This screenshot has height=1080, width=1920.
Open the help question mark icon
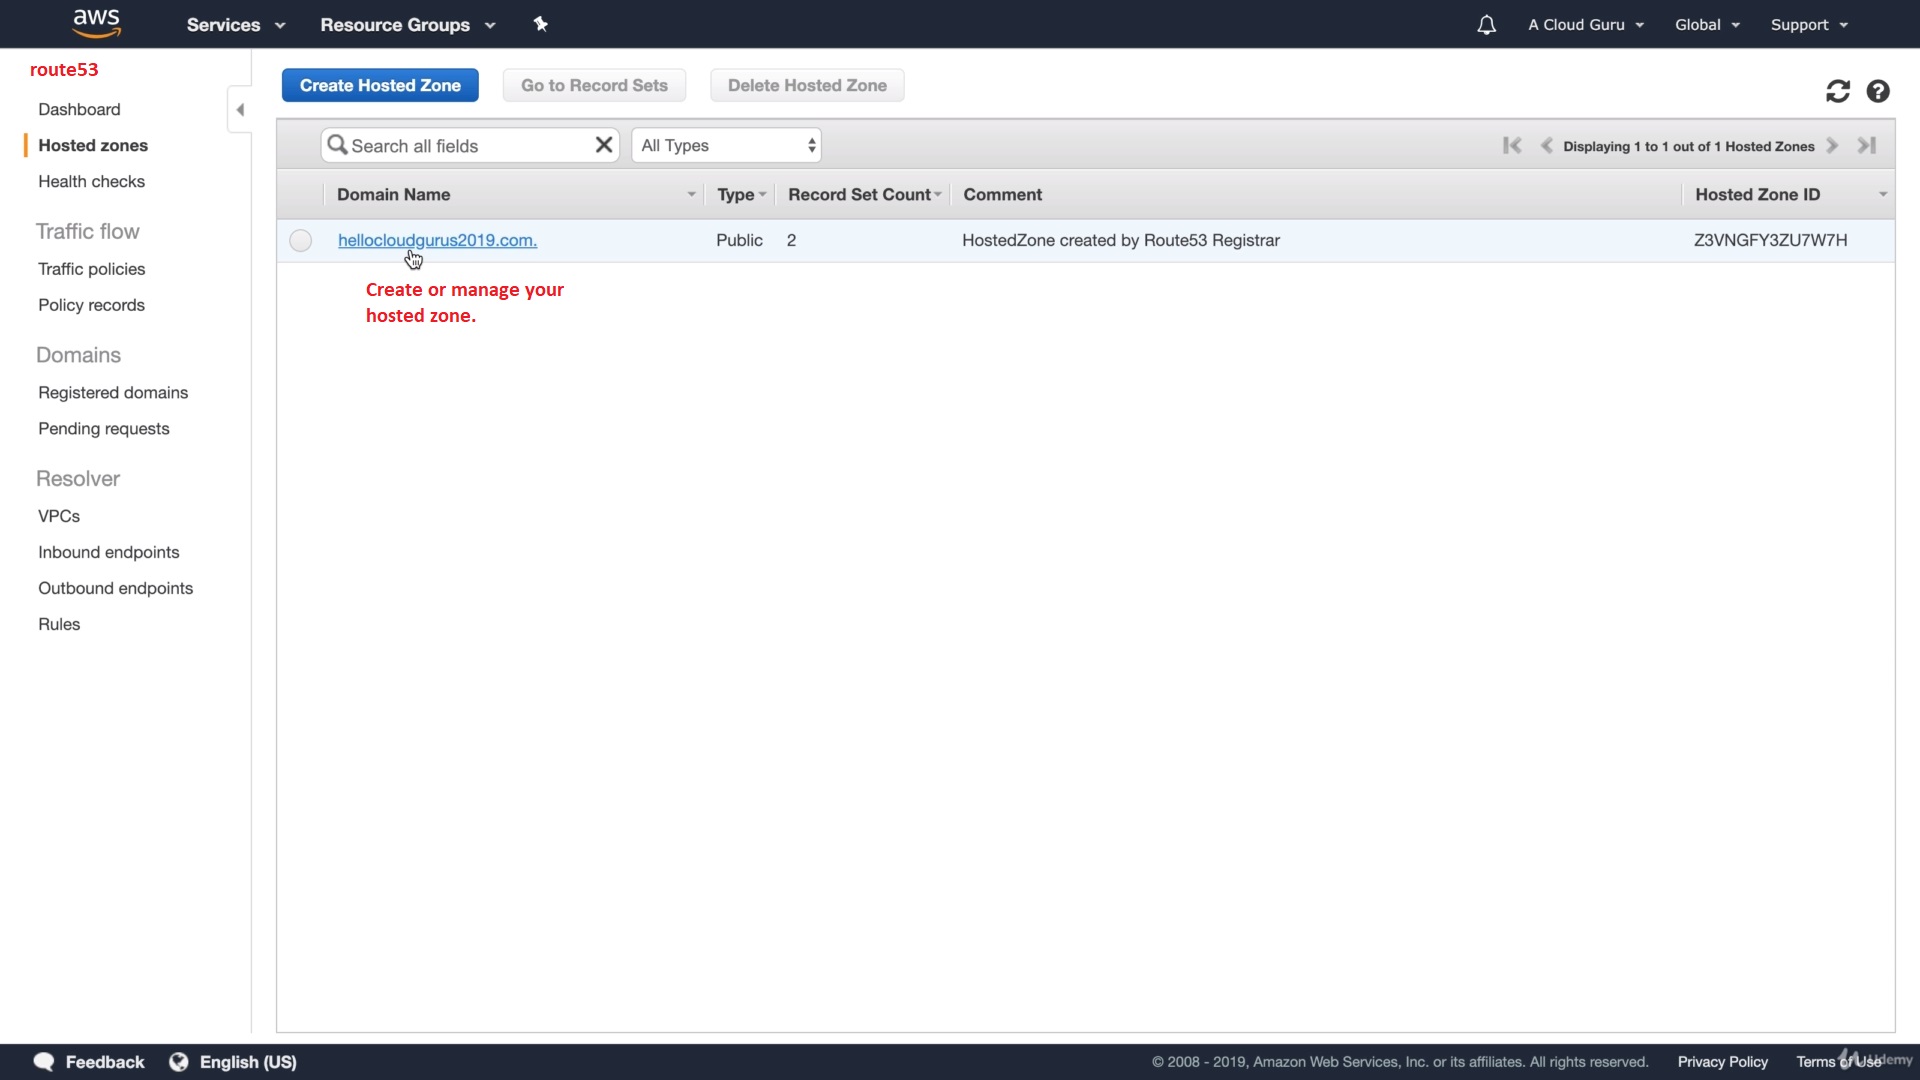coord(1878,92)
